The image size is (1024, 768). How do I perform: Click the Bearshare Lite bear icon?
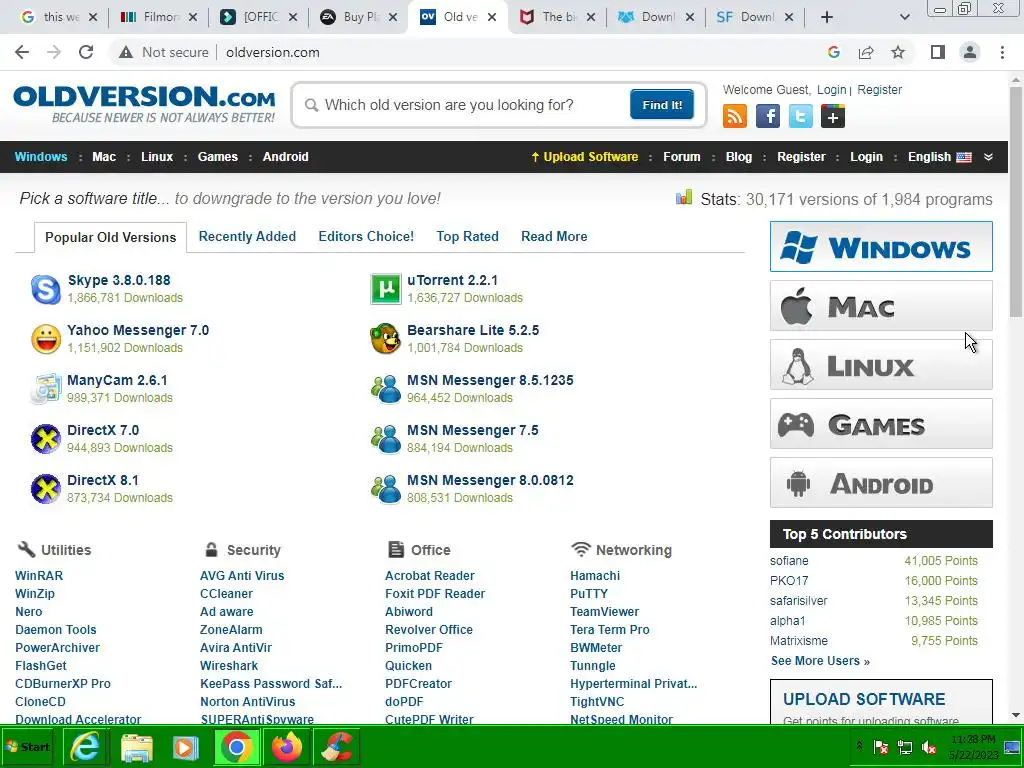click(386, 339)
